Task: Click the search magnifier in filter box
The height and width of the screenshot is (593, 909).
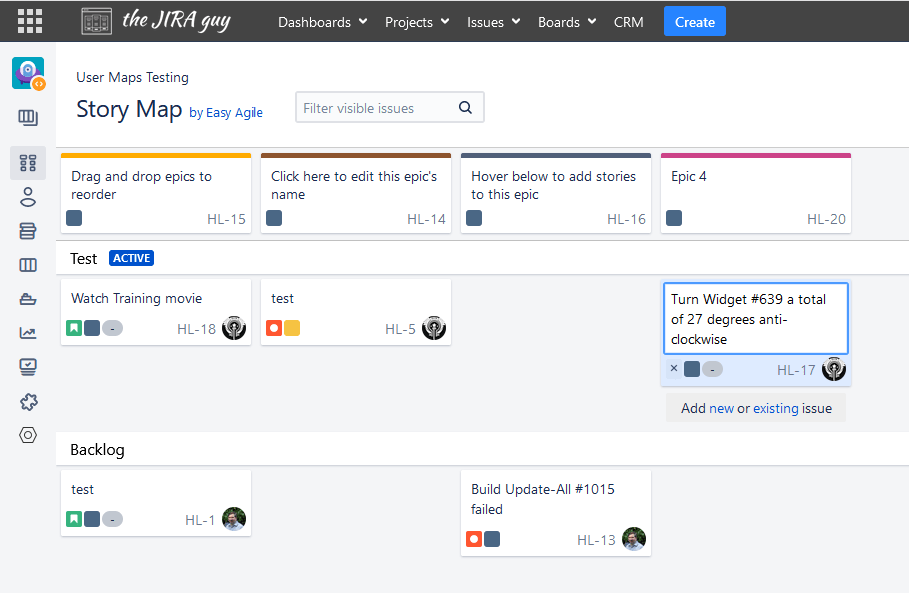Action: click(465, 108)
